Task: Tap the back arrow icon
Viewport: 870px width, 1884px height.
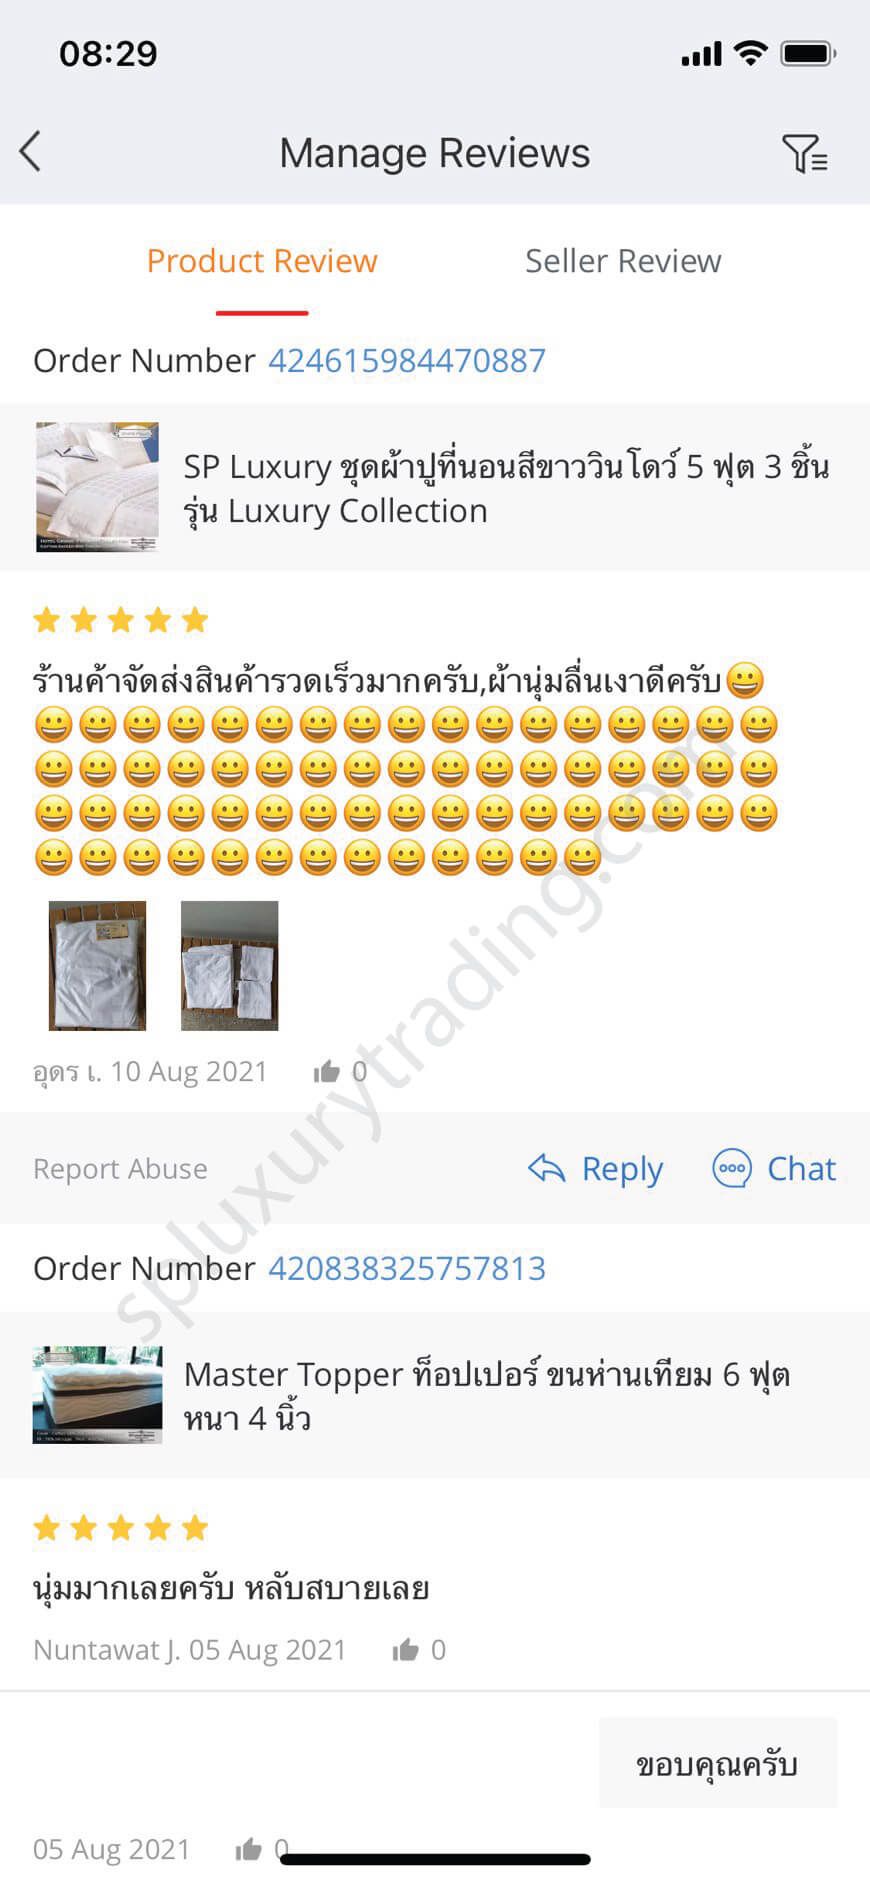Action: [30, 152]
